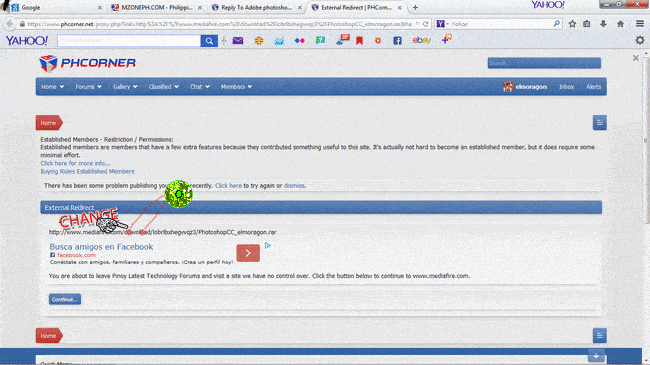Click the orange sports icon in Yahoo toolbar
This screenshot has height=365, width=650.
(x=259, y=41)
